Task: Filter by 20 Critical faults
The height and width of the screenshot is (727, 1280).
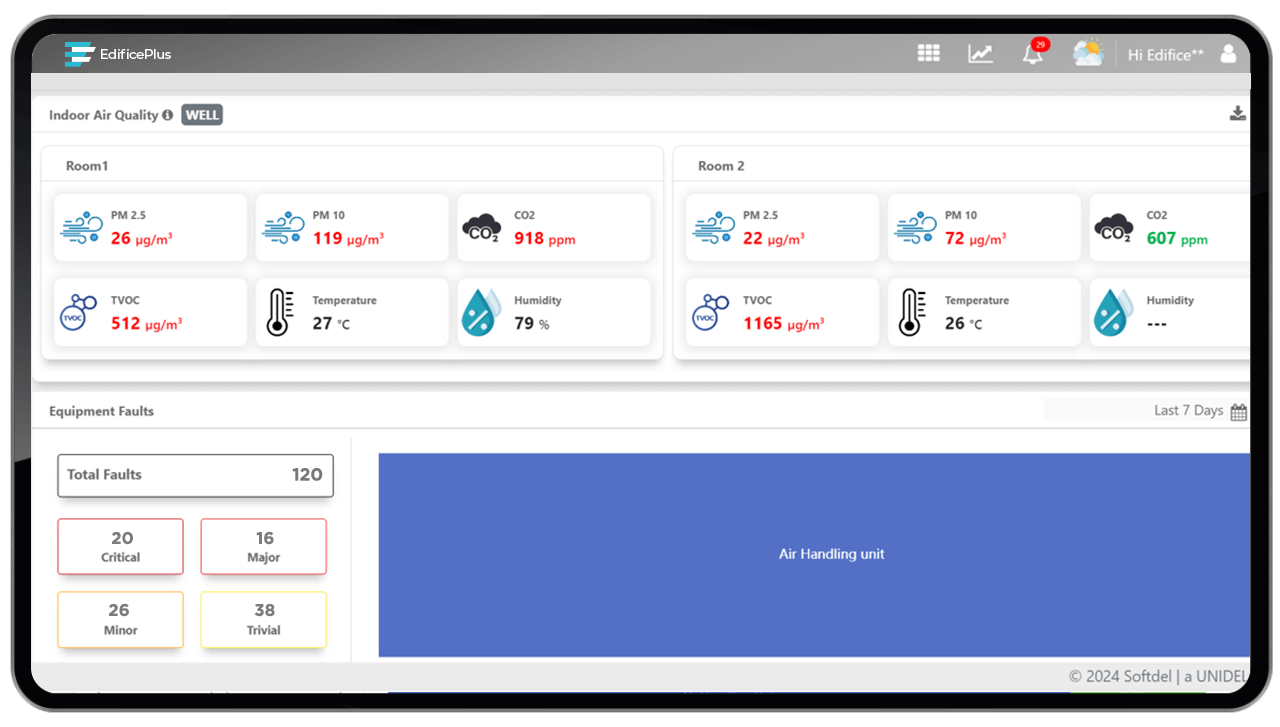Action: pos(121,546)
